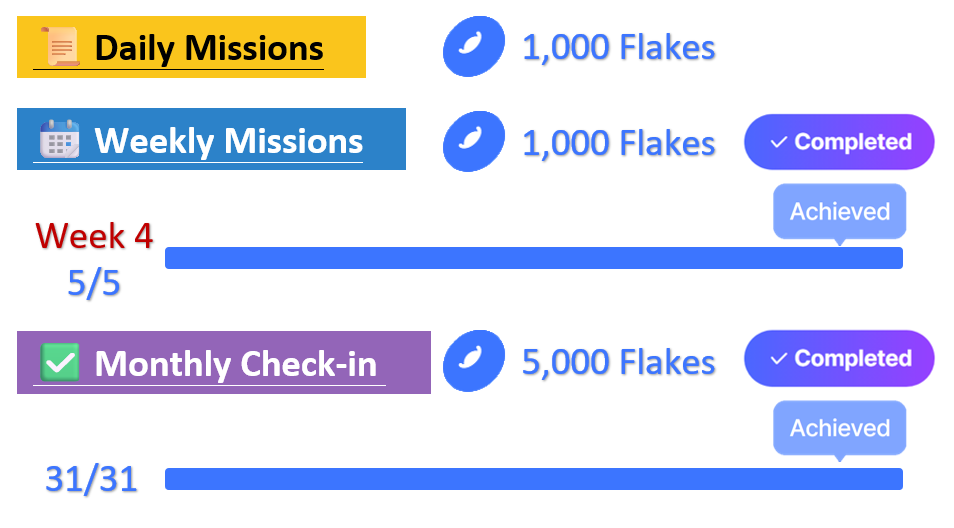Image resolution: width=954 pixels, height=528 pixels.
Task: Open the Monthly Check-in tab
Action: pyautogui.click(x=238, y=363)
